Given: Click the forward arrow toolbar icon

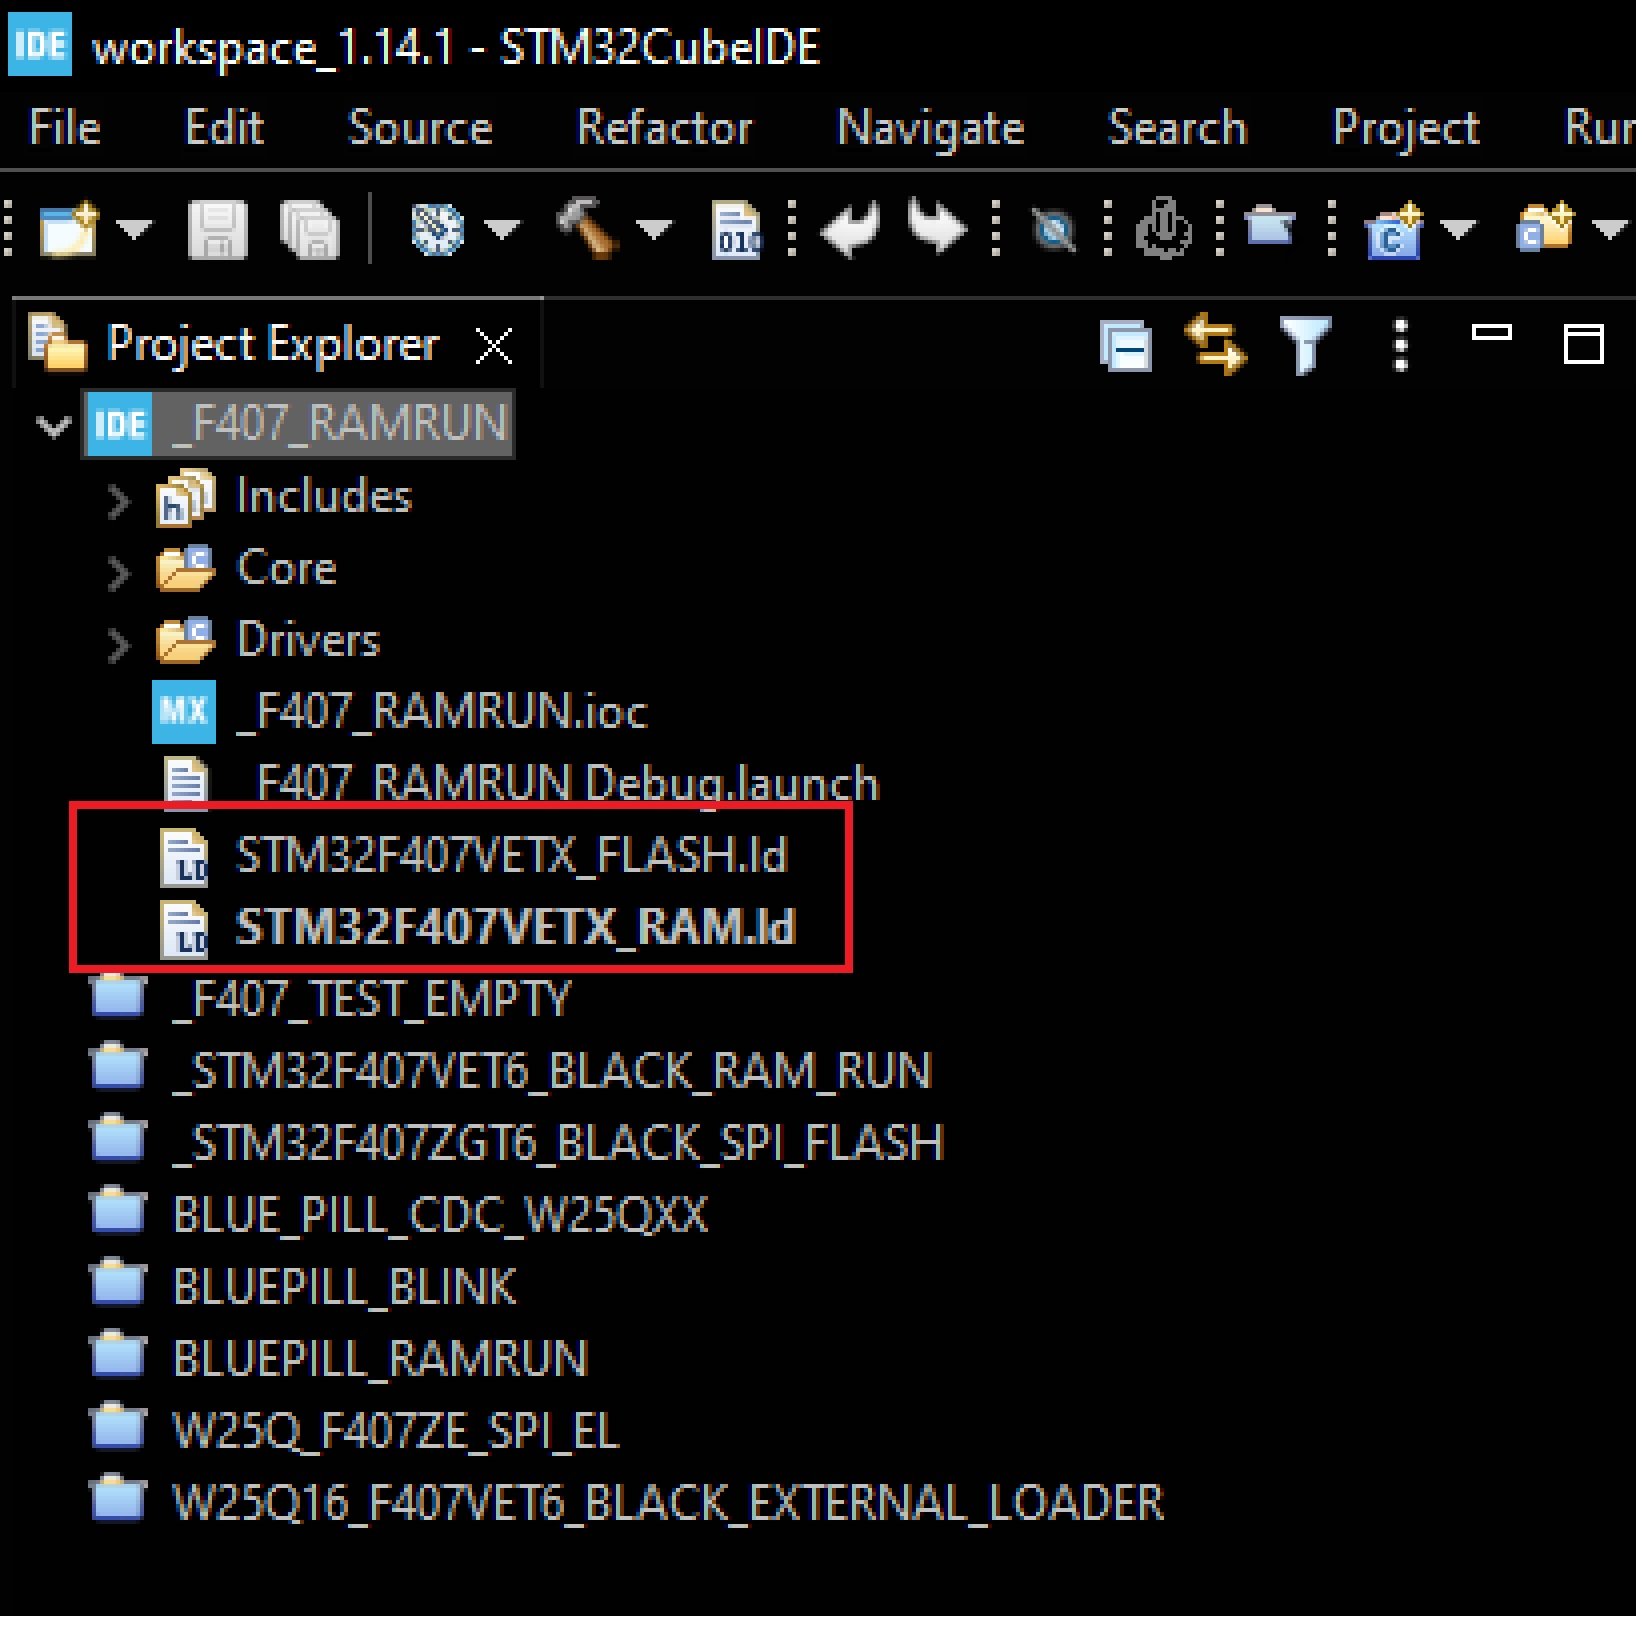Looking at the screenshot, I should point(937,229).
